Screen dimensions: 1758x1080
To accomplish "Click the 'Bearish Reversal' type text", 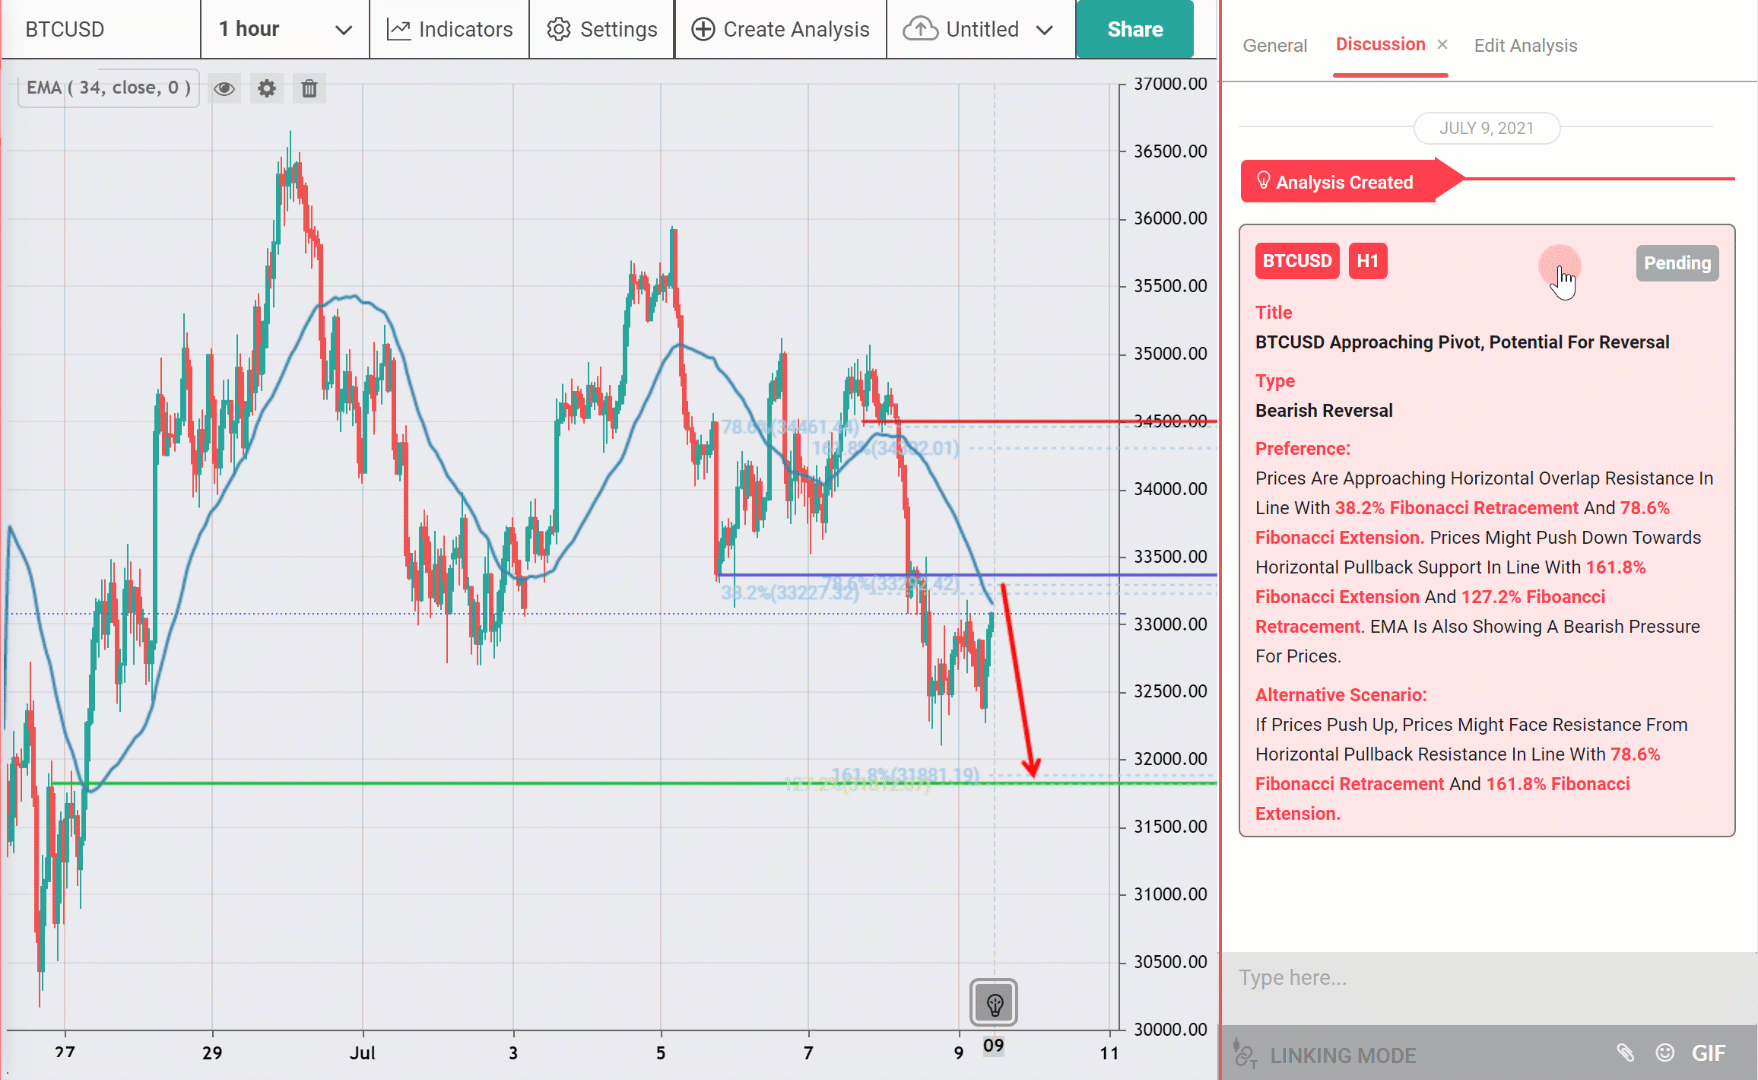I will coord(1324,411).
